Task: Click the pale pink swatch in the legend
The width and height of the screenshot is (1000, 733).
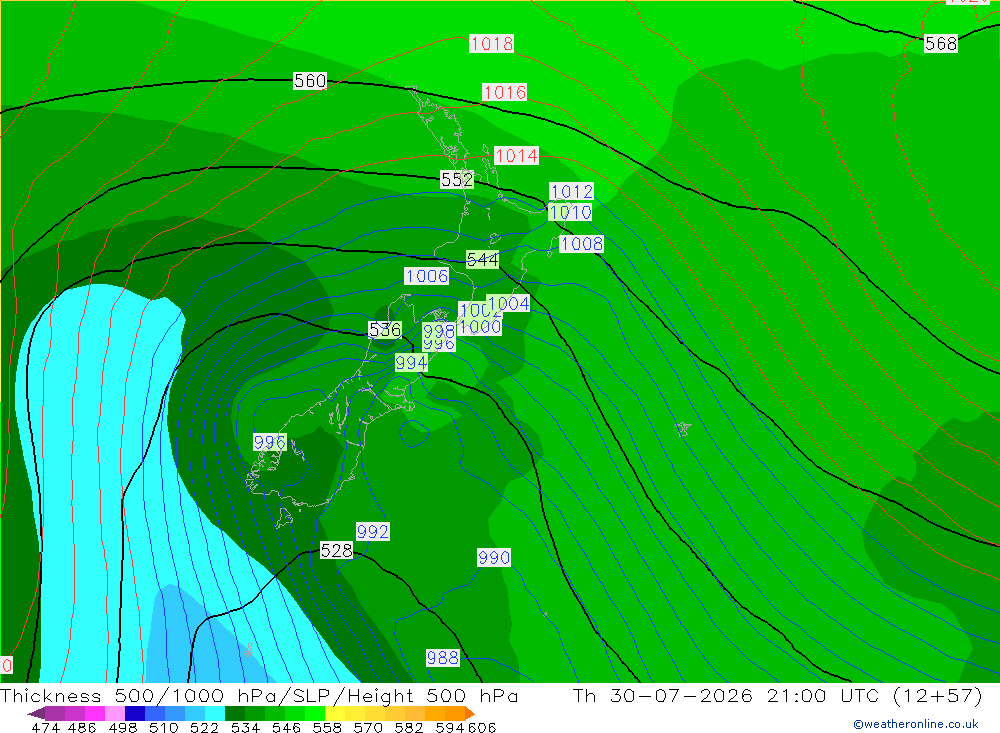Action: (x=115, y=713)
